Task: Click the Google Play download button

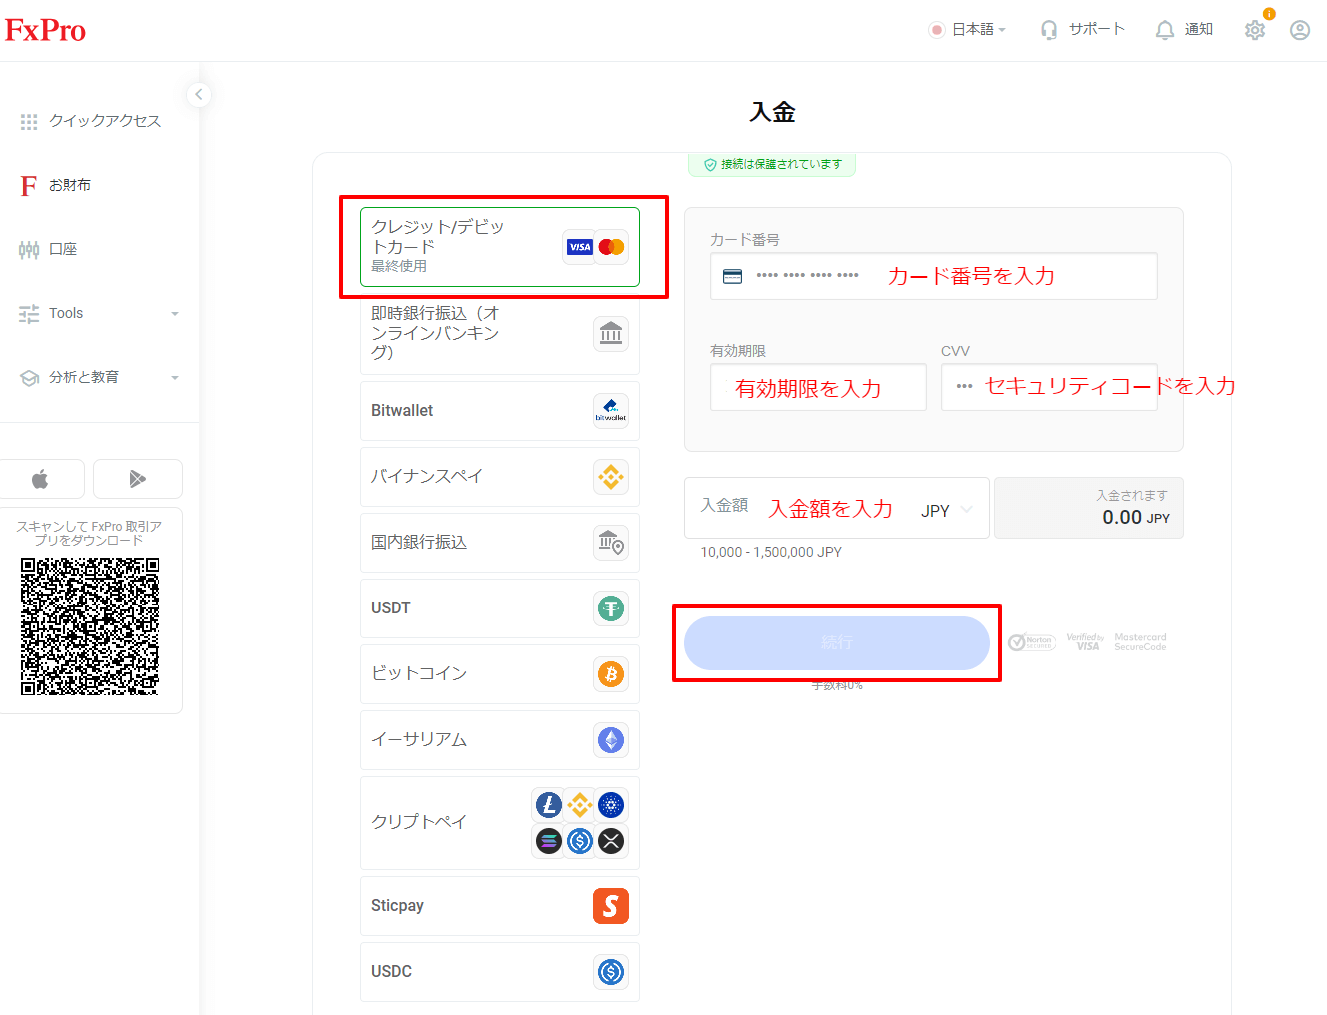Action: click(137, 478)
